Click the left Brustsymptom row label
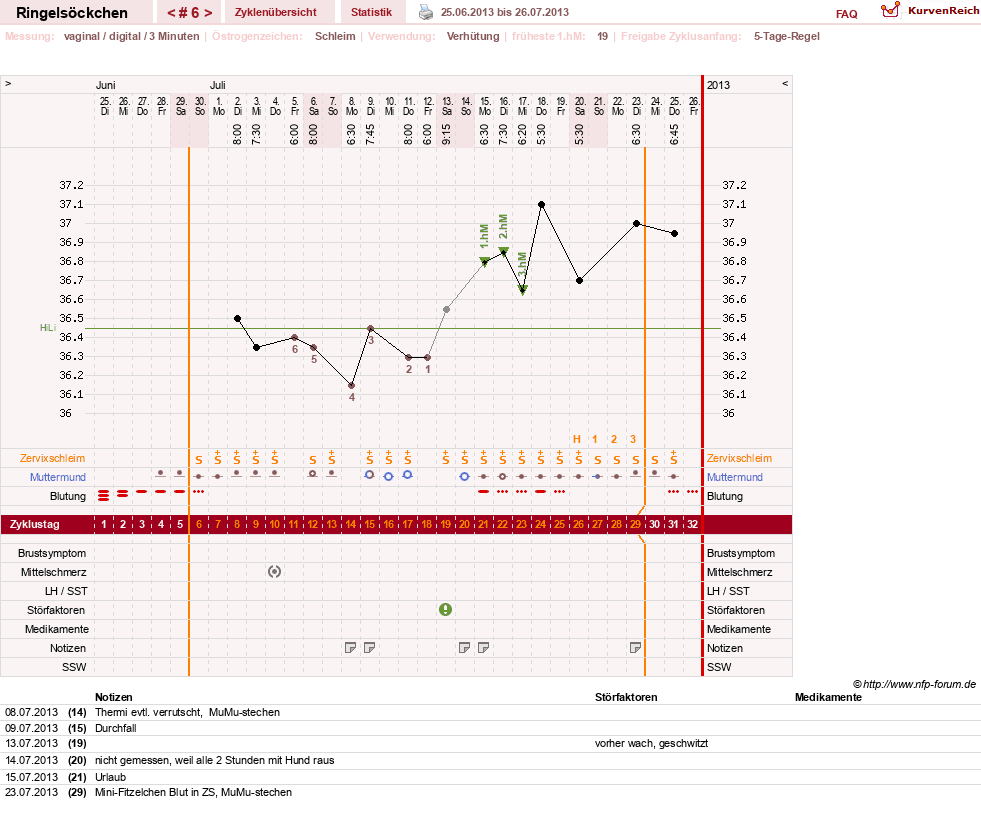Viewport: 981px width, 836px height. pos(52,553)
